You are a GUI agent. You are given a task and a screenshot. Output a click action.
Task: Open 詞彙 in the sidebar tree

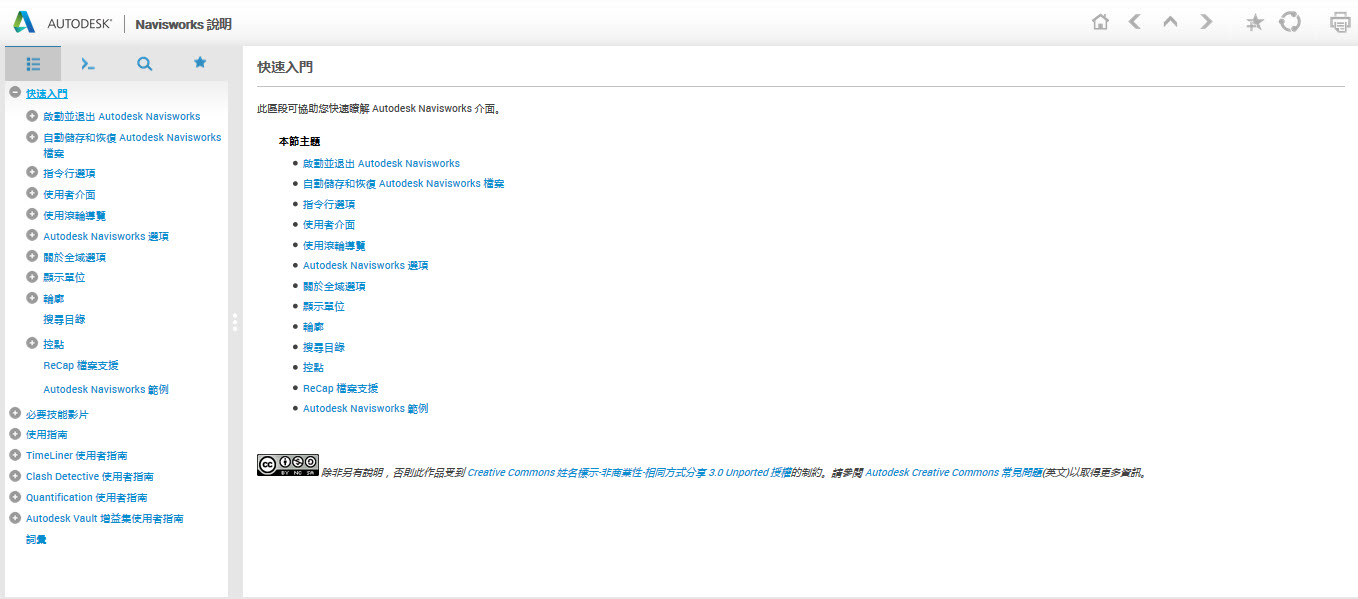coord(36,540)
